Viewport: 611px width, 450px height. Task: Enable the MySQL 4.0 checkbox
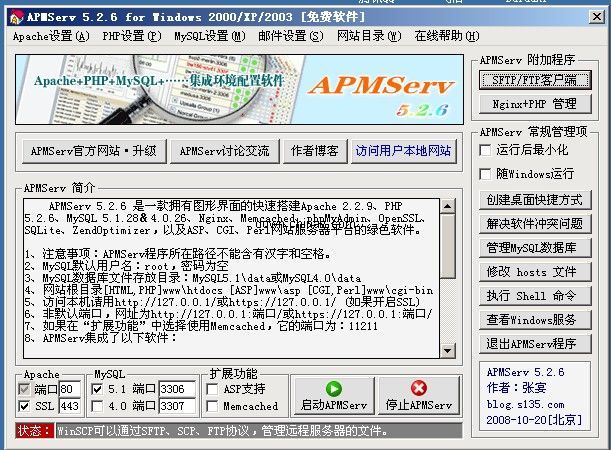coord(97,406)
